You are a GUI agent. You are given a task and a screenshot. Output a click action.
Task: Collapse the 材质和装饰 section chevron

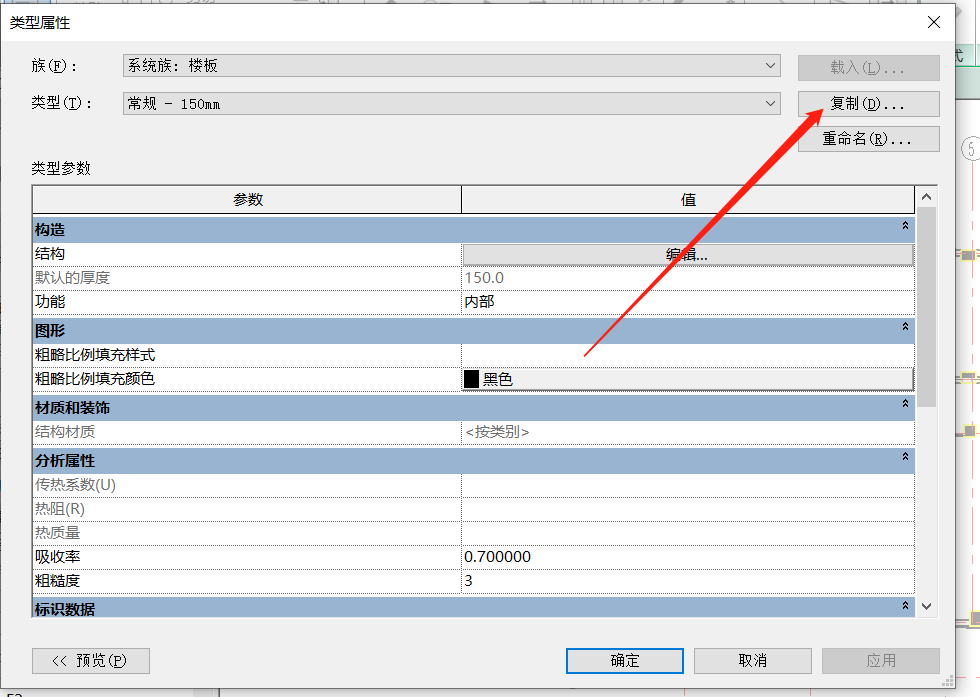tap(905, 404)
